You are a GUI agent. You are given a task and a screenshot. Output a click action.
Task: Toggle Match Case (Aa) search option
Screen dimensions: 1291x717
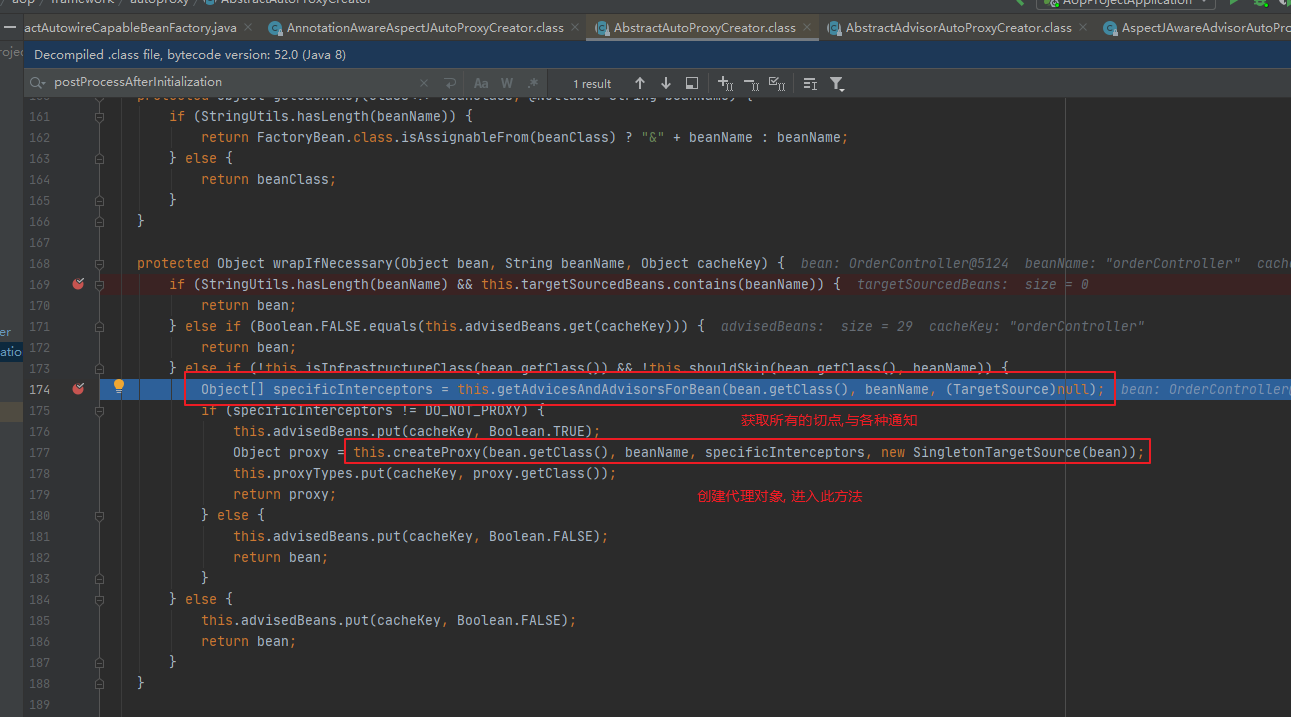coord(481,83)
